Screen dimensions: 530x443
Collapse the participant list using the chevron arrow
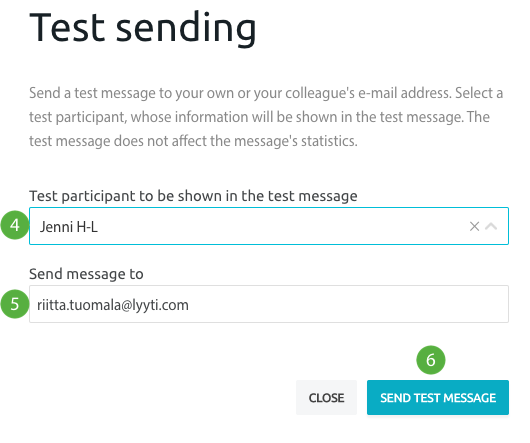point(491,226)
